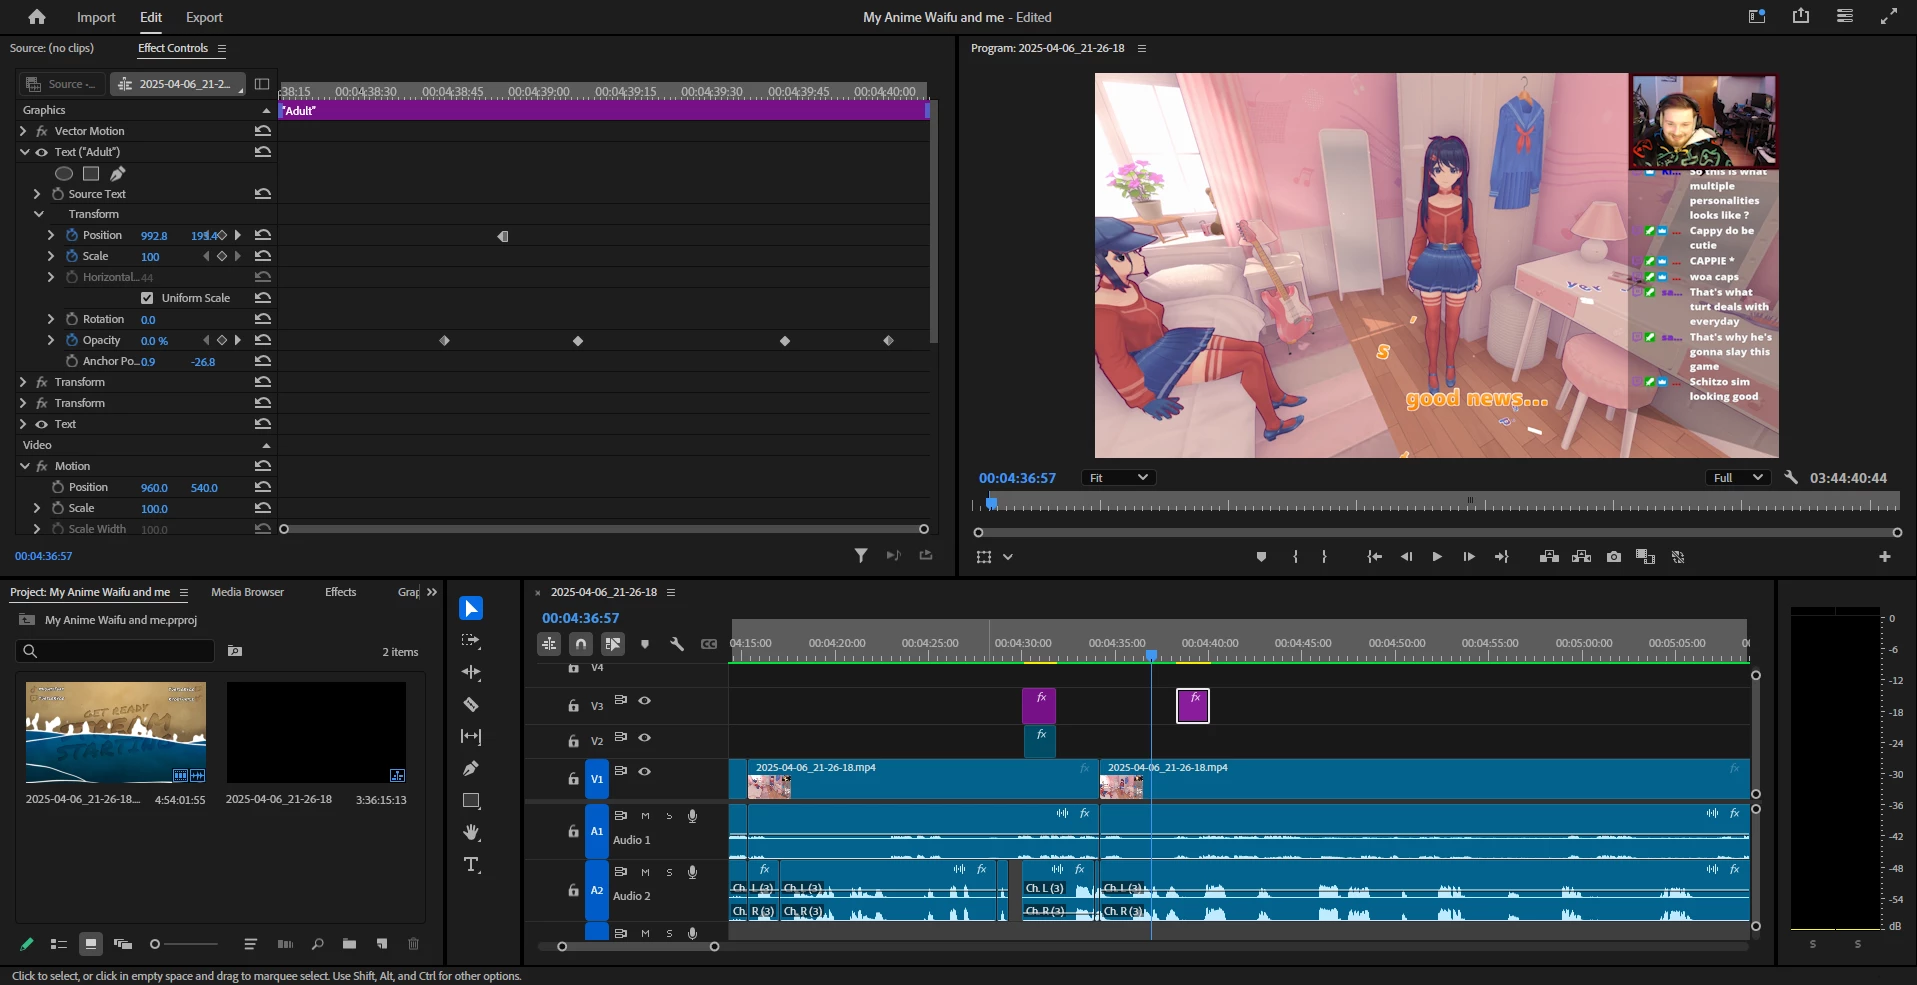Click the Effect Controls filter properties icon
The image size is (1917, 985).
click(x=861, y=555)
